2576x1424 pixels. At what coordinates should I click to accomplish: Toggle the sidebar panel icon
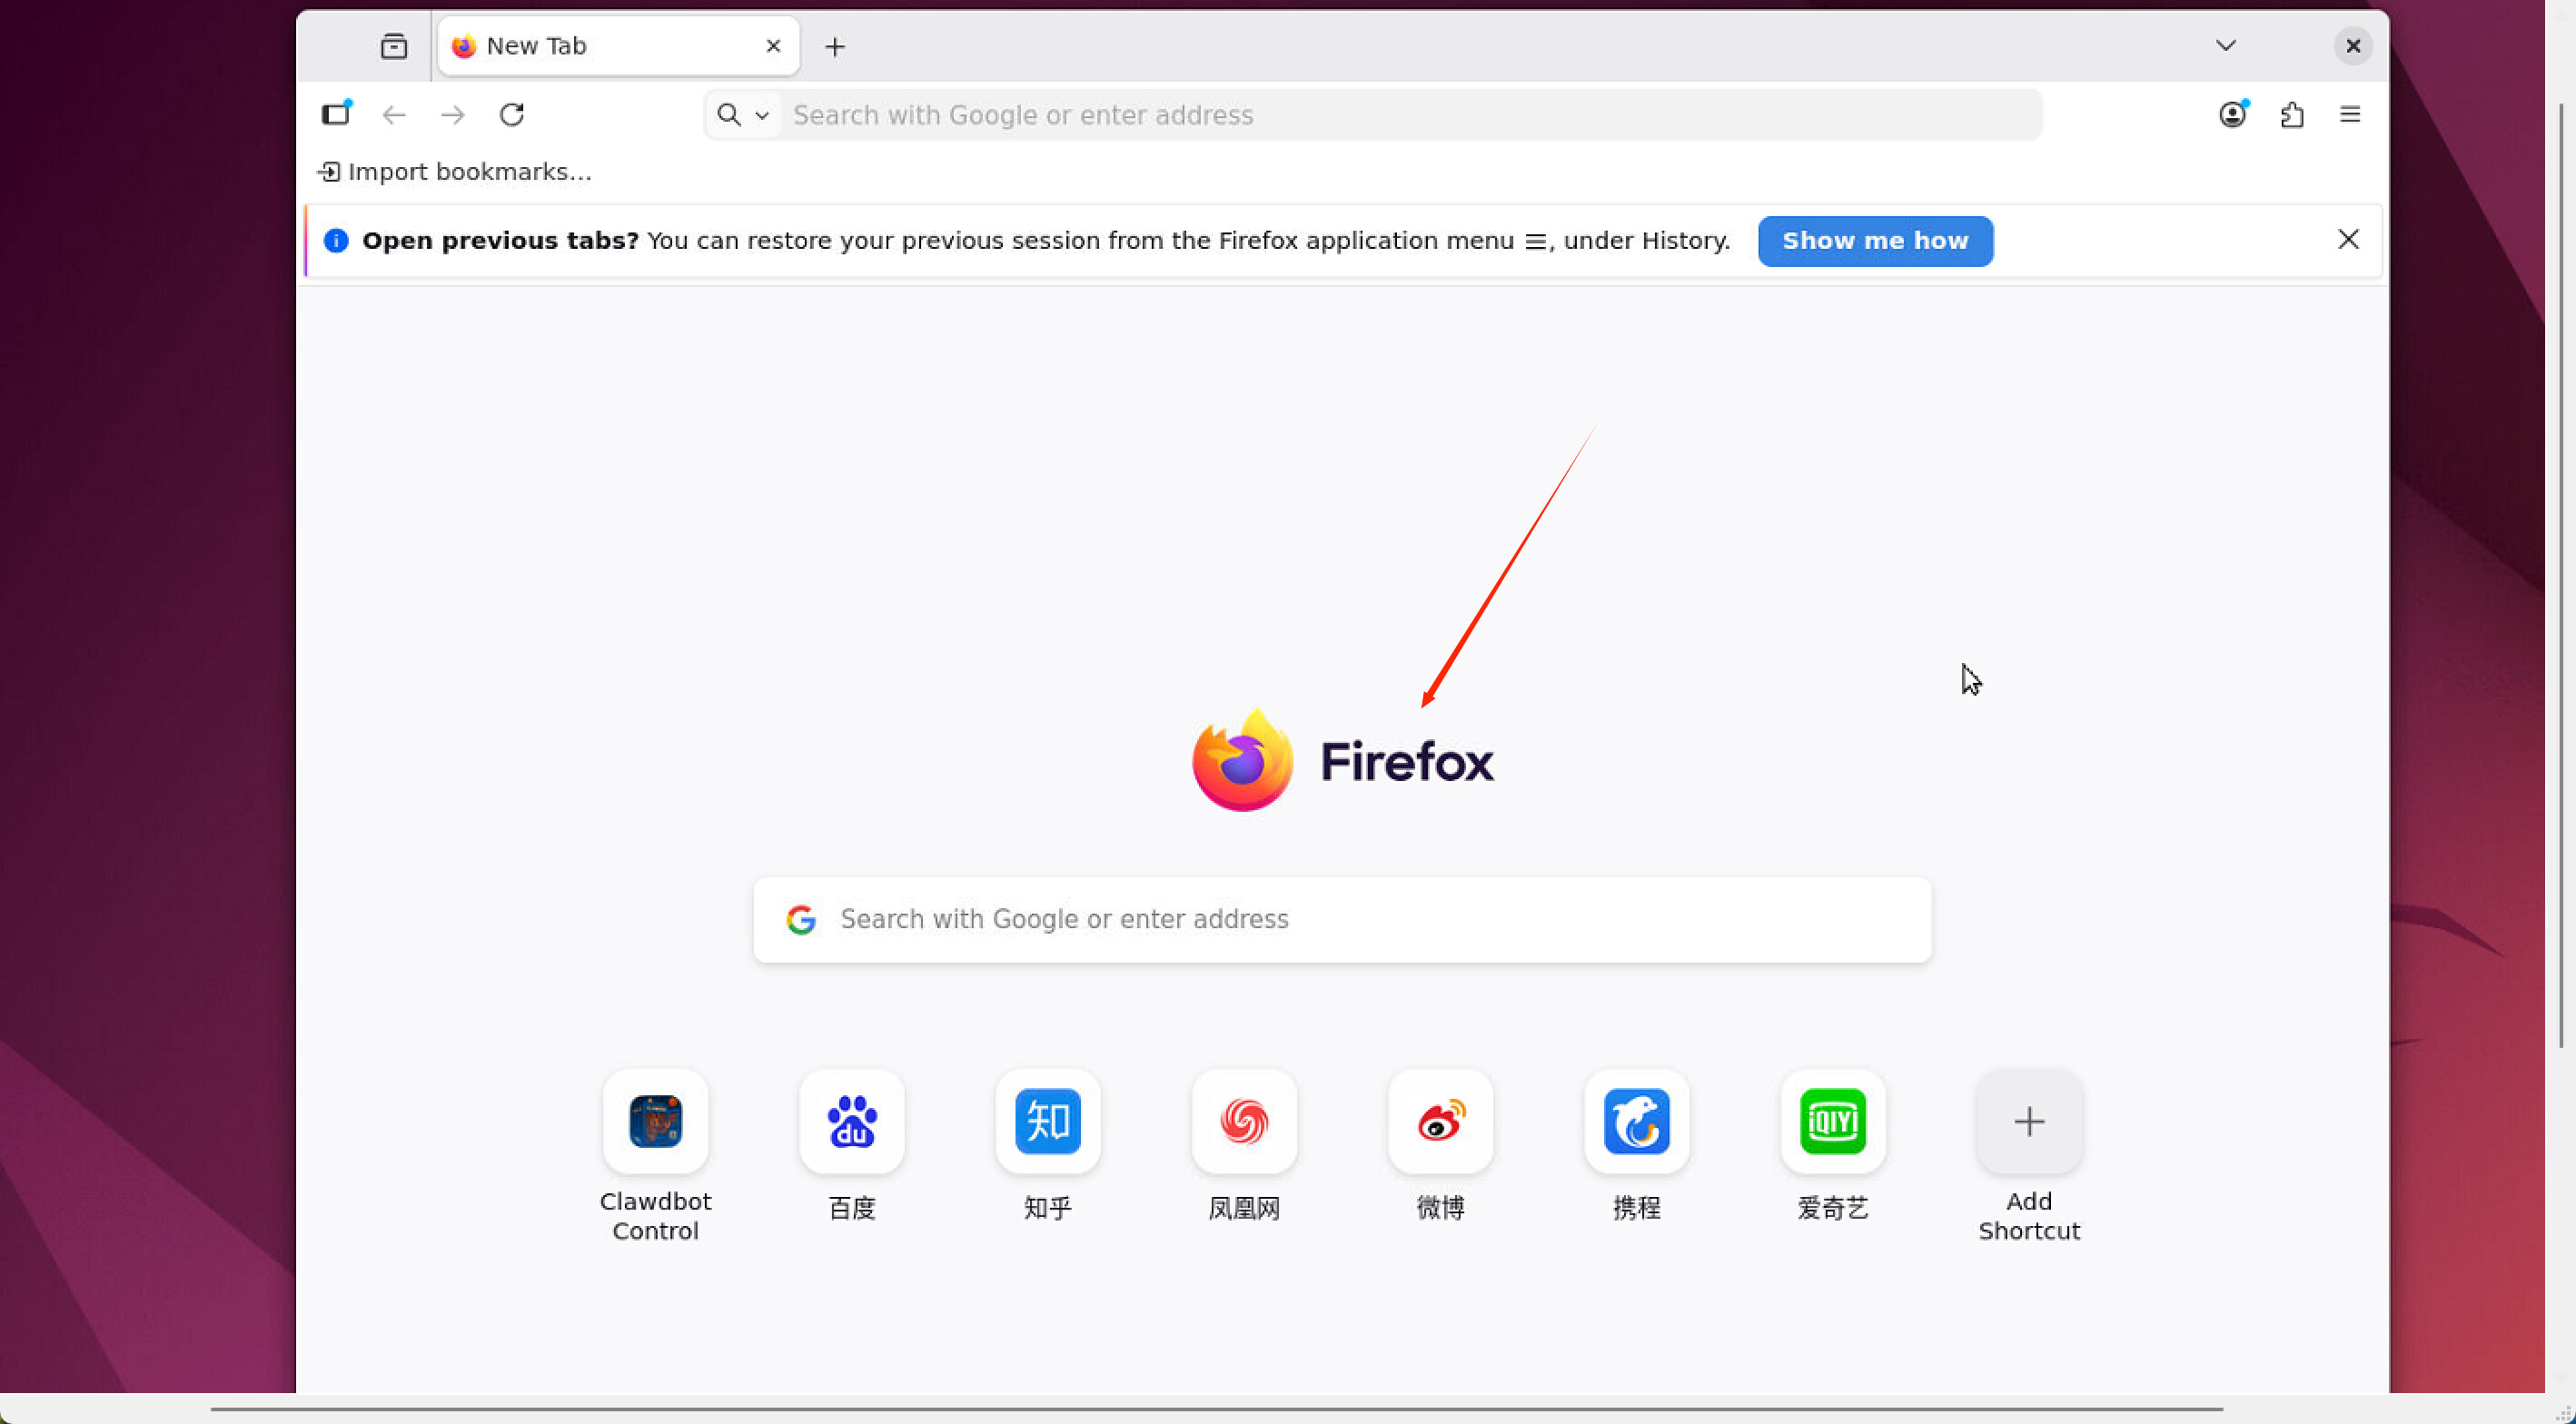336,114
